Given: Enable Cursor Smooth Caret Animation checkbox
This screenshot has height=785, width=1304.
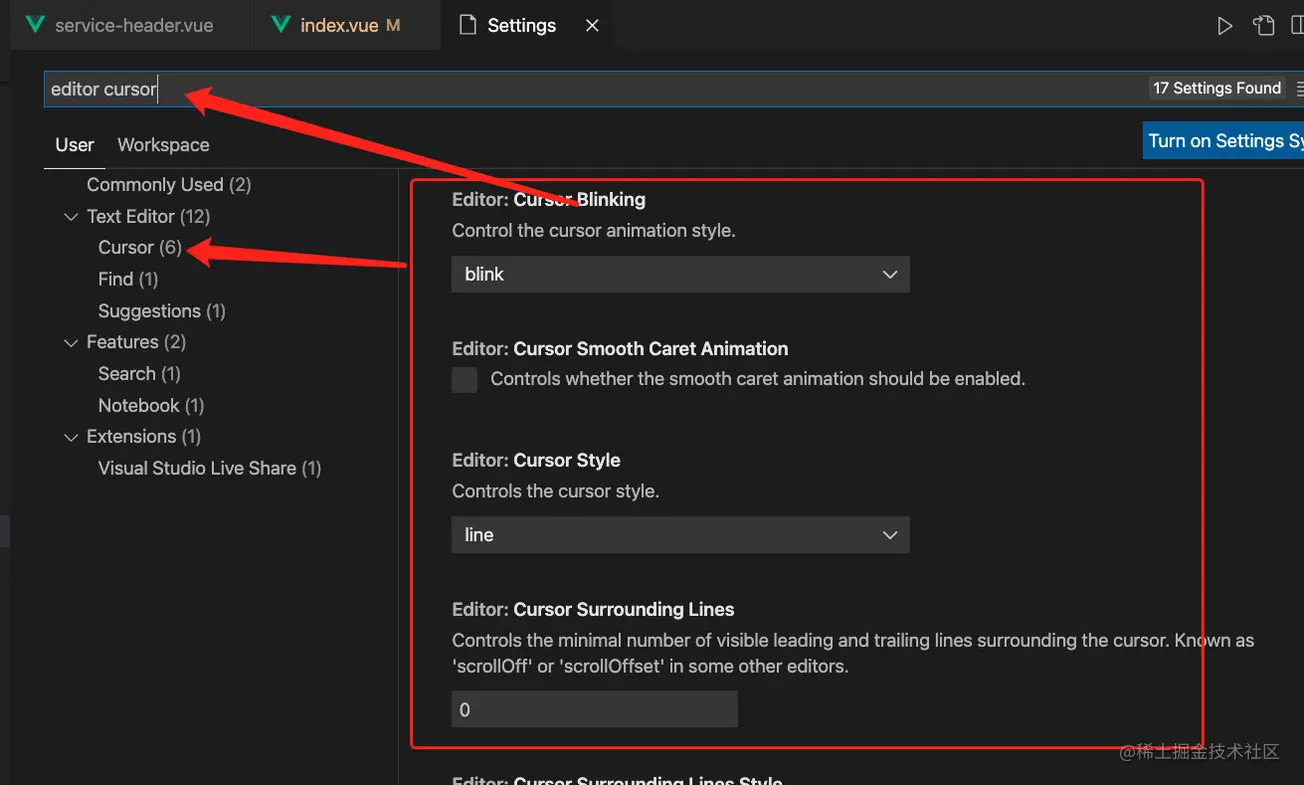Looking at the screenshot, I should coord(465,380).
